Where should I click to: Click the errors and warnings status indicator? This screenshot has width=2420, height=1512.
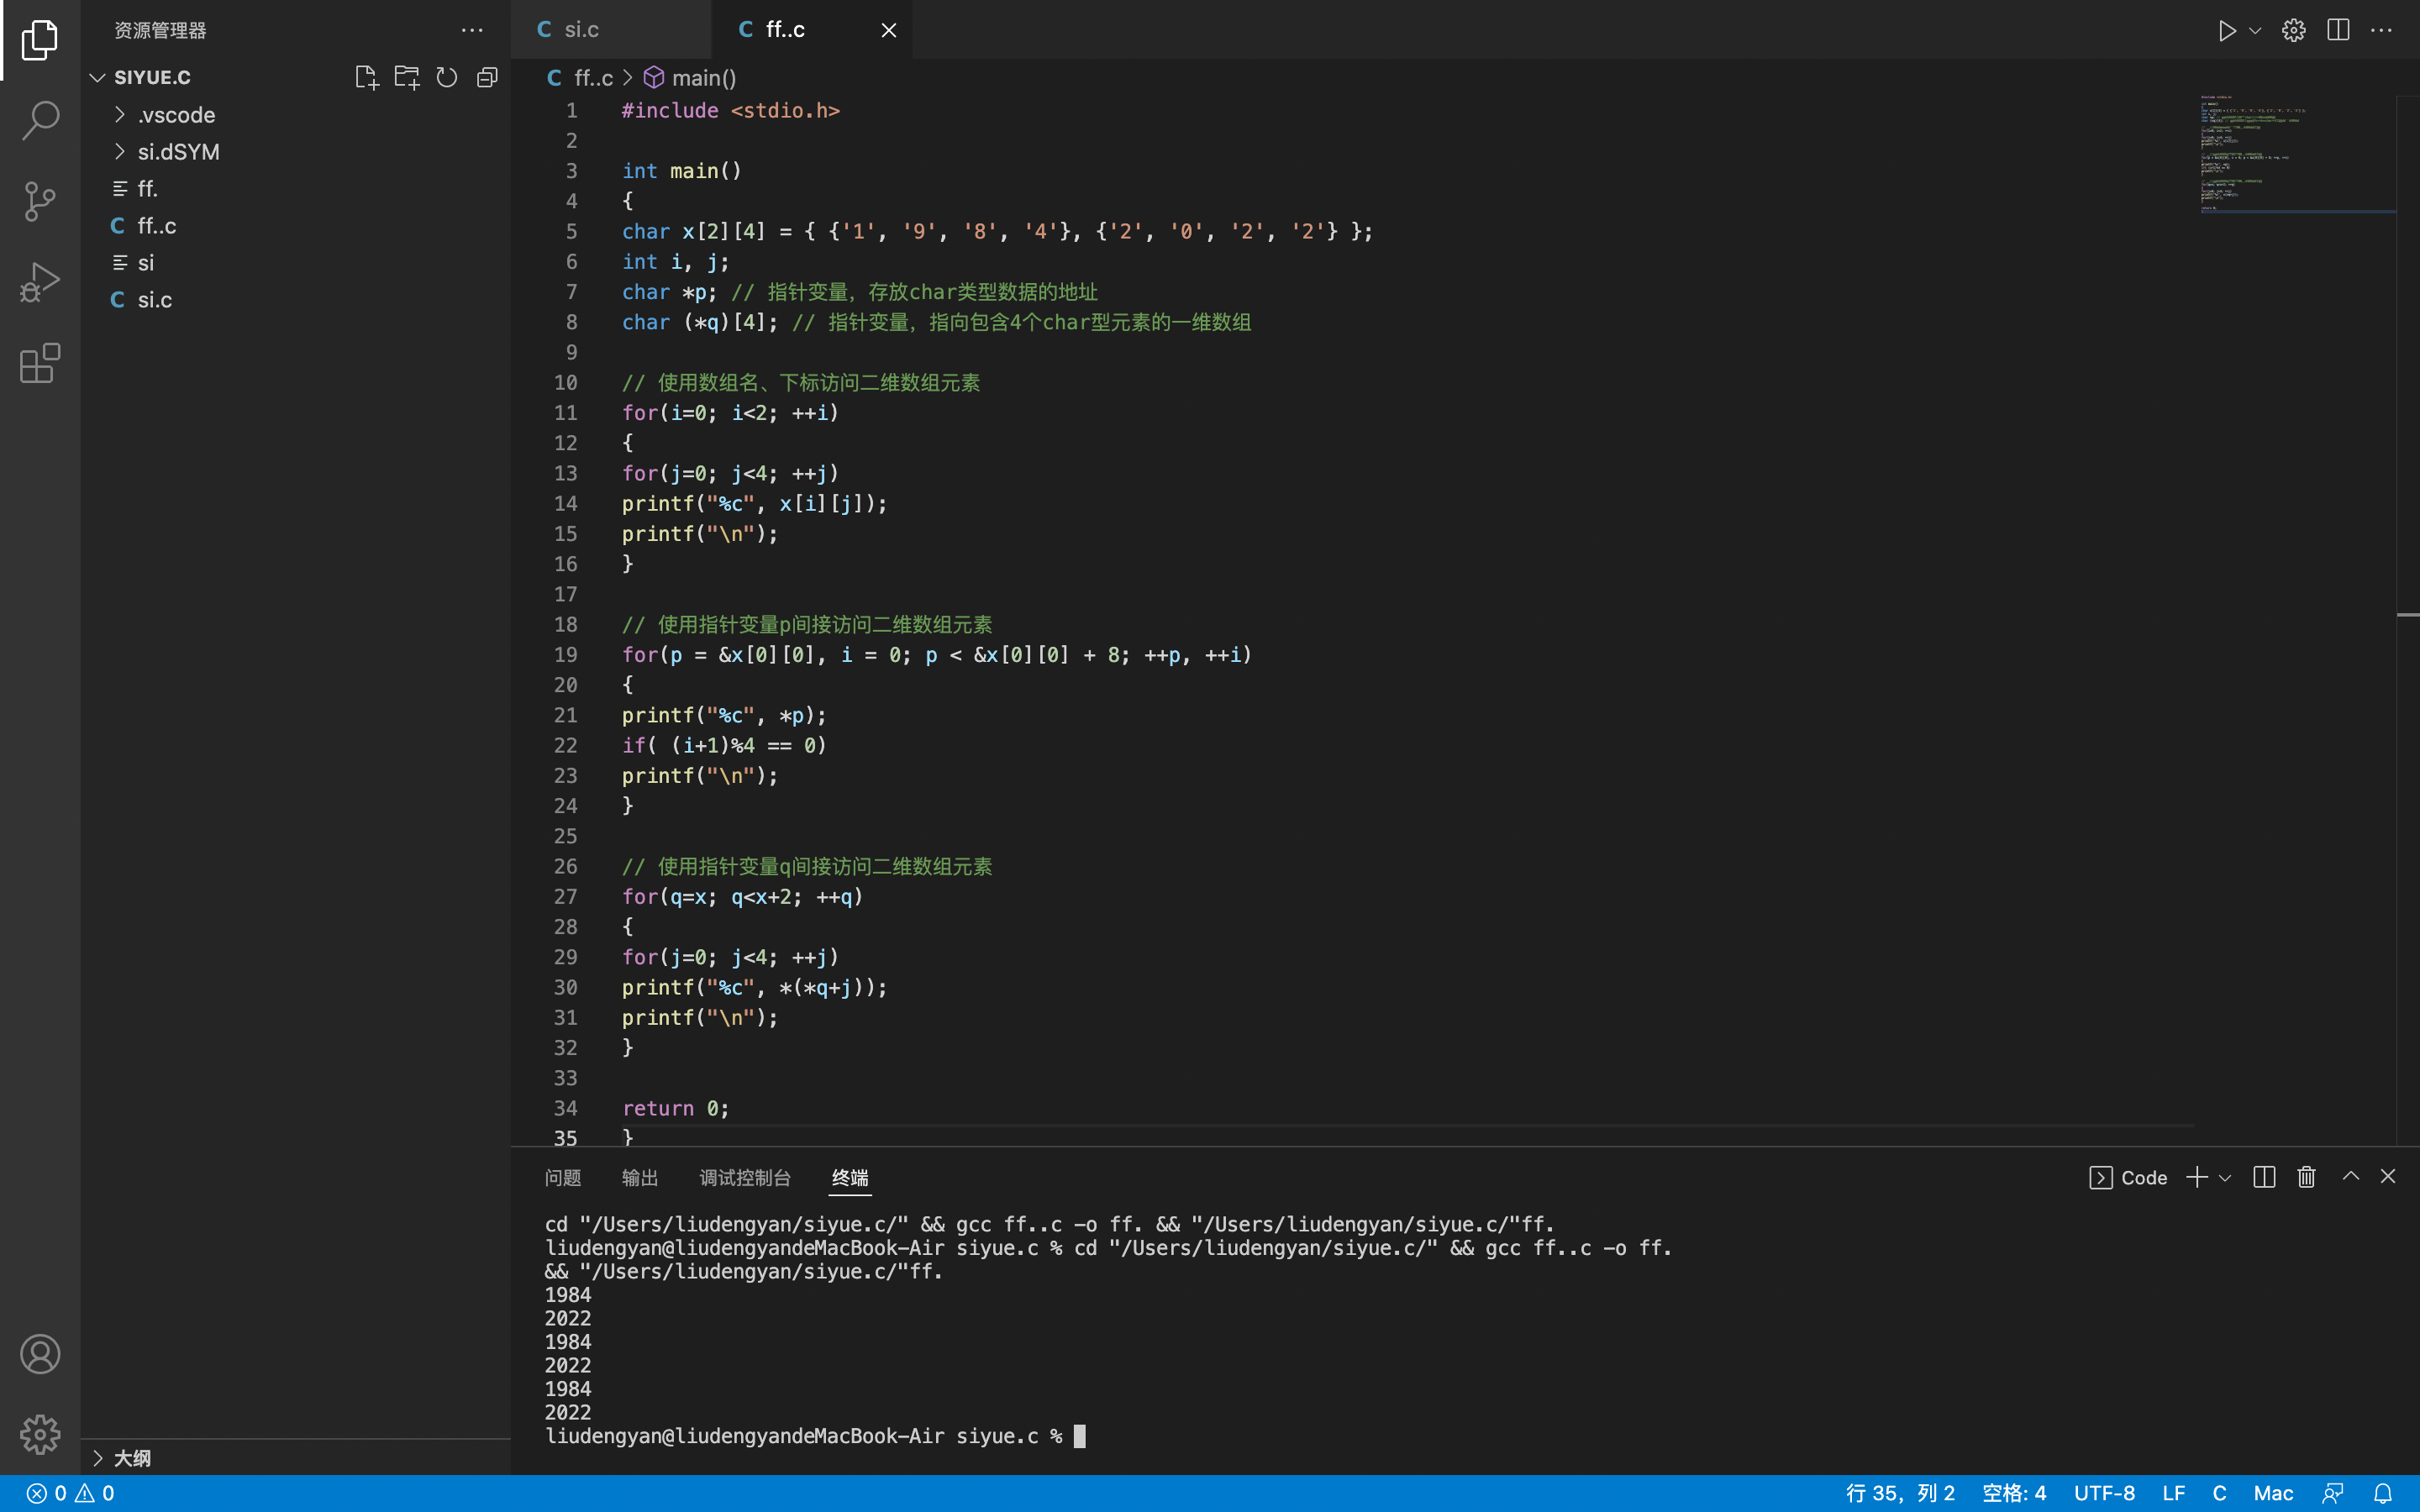point(70,1493)
